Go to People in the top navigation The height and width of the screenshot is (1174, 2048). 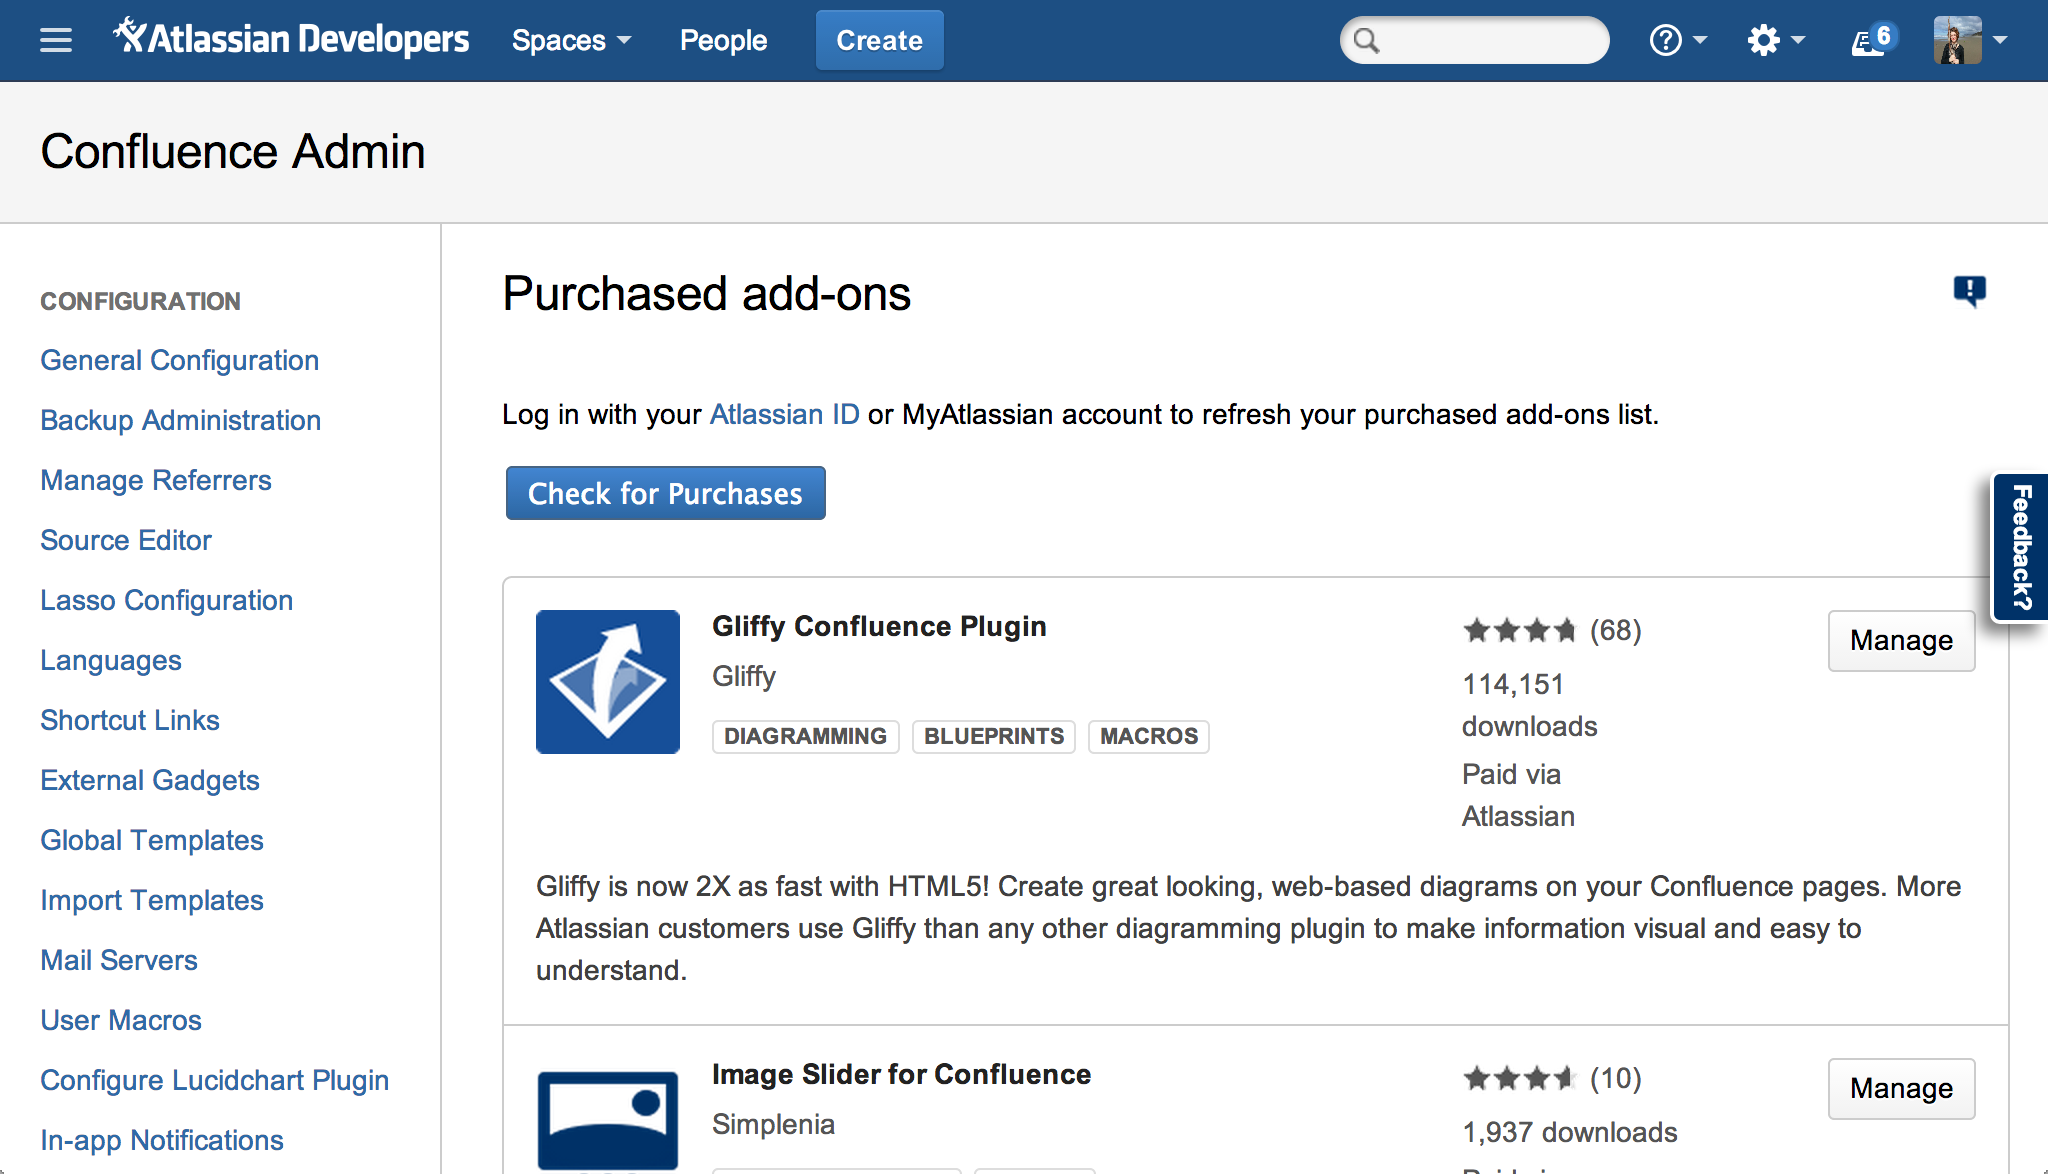[723, 41]
